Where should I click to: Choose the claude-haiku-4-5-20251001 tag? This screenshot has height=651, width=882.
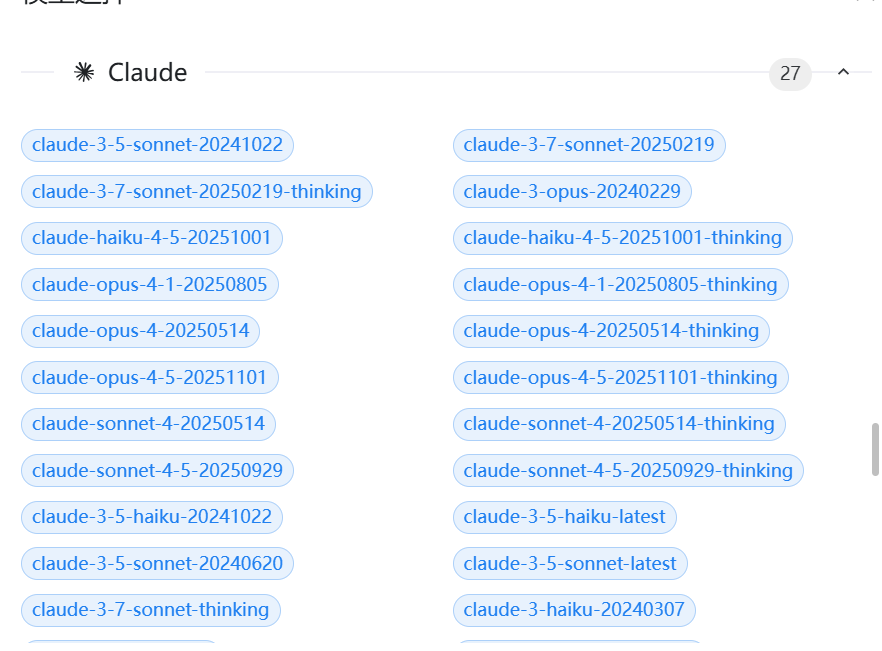point(152,238)
